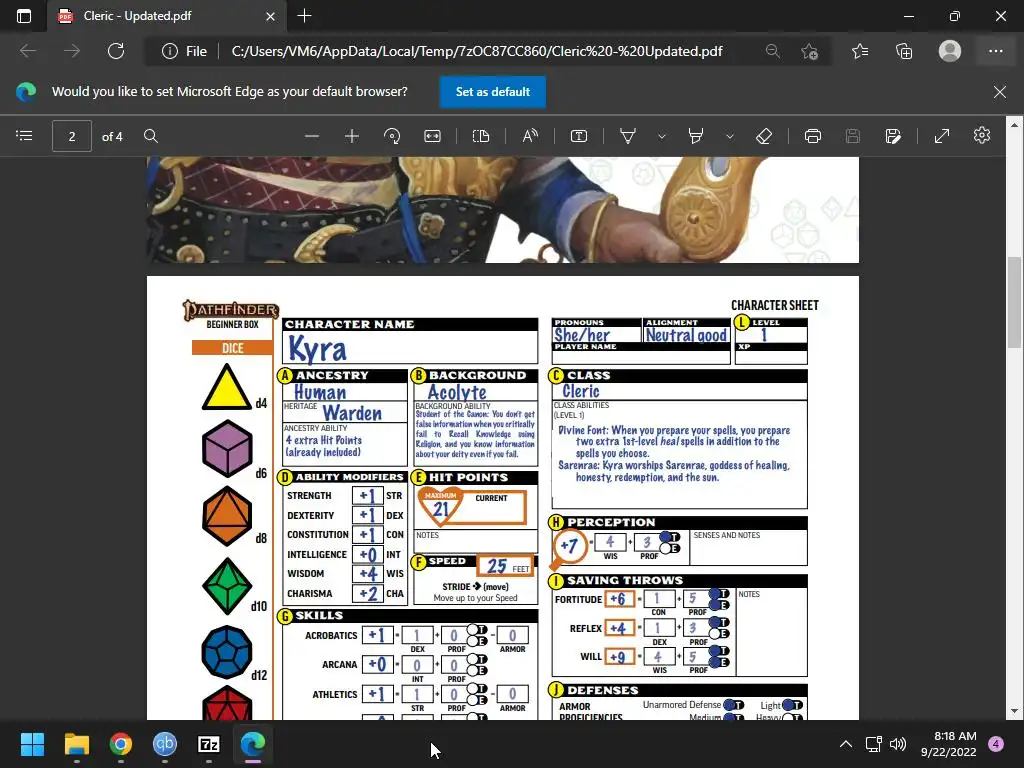Click the Human ancestry text

click(x=320, y=392)
